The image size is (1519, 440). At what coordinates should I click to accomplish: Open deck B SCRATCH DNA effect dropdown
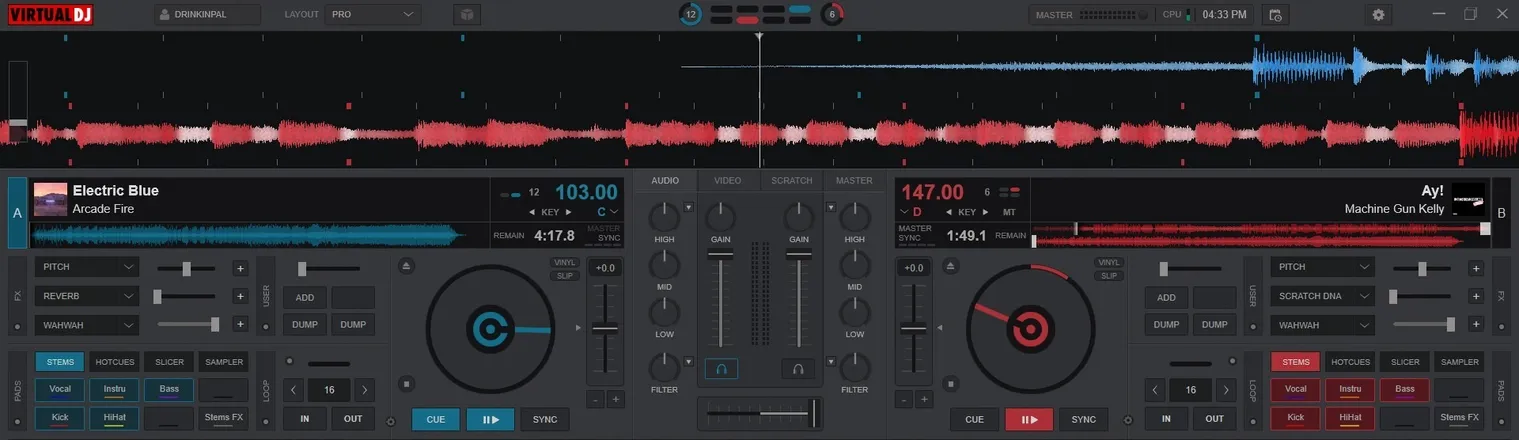(x=1322, y=296)
